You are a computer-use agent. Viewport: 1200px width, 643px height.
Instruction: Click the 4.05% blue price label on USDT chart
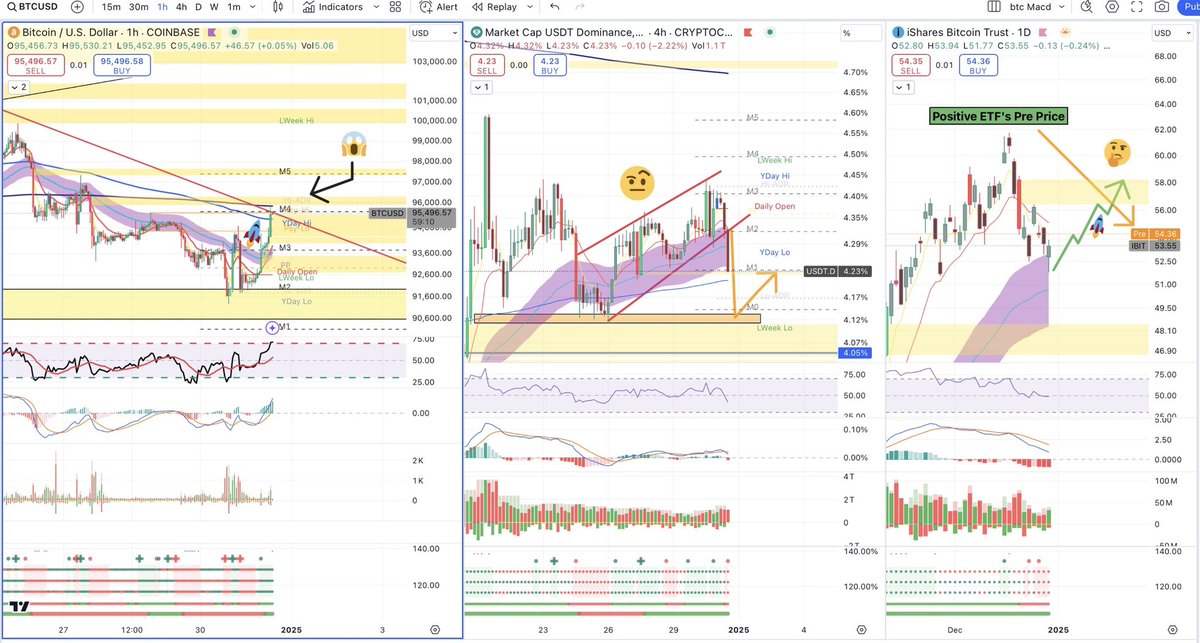(855, 353)
